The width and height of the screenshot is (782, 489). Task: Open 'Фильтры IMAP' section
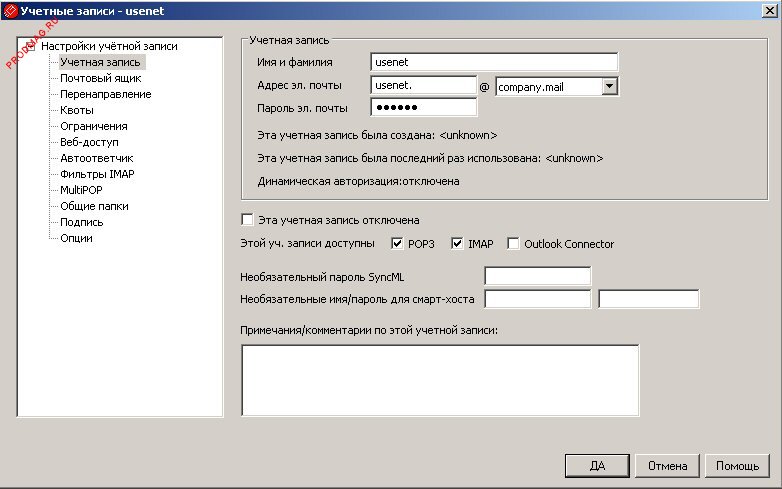click(x=97, y=174)
